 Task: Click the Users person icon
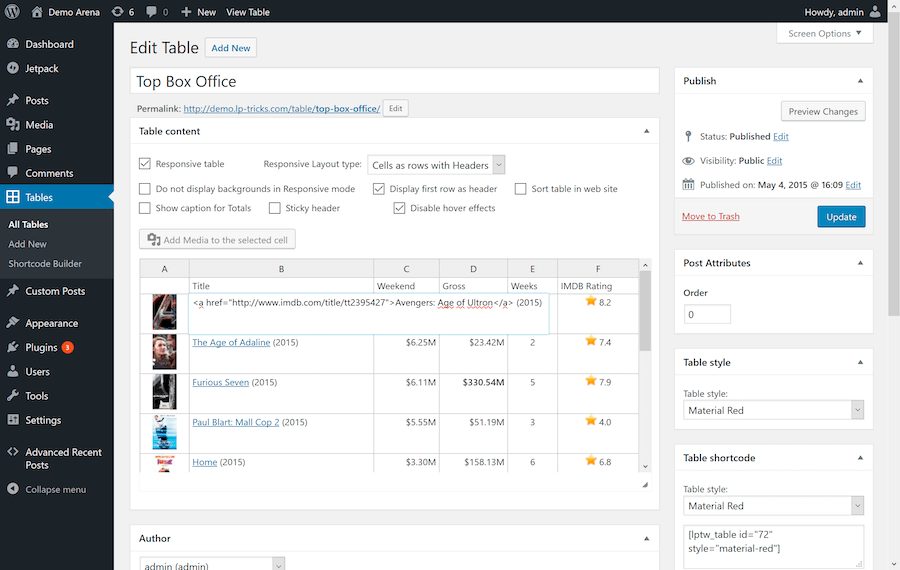click(13, 371)
